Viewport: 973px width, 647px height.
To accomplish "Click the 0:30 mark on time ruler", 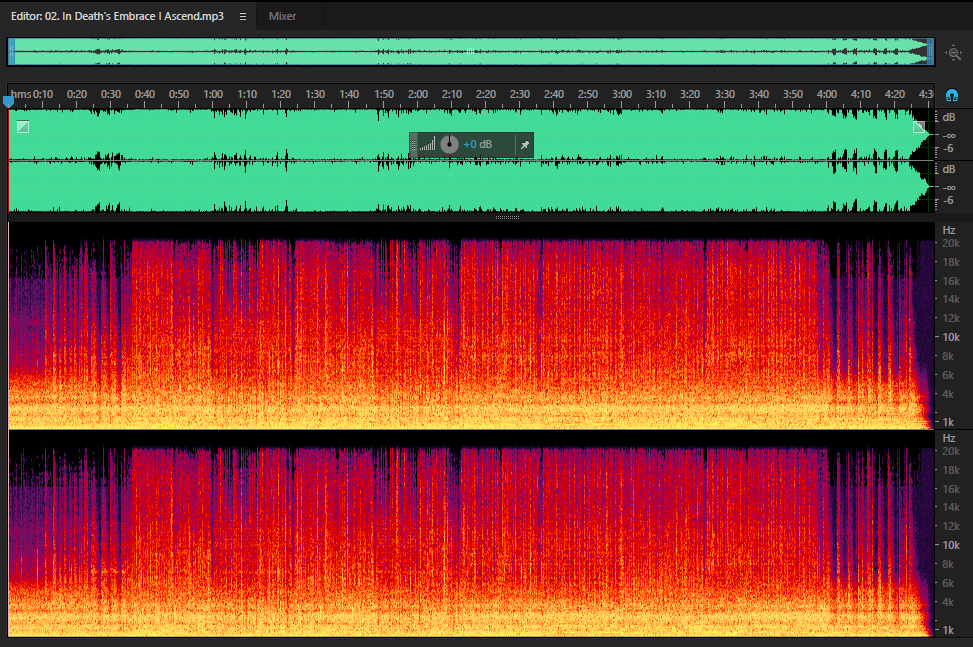I will 111,94.
